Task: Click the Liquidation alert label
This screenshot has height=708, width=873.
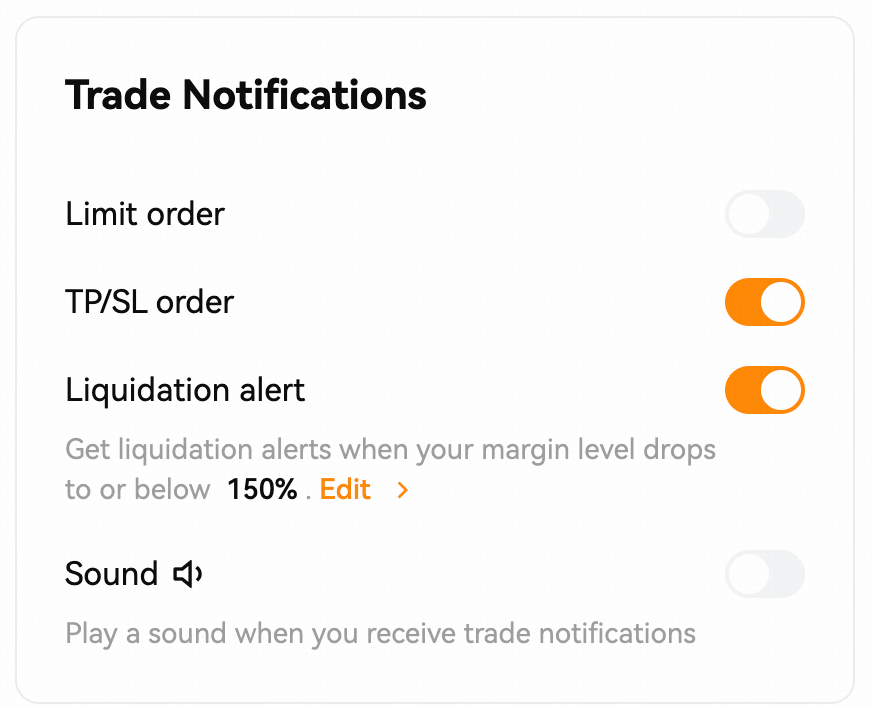Action: (185, 390)
